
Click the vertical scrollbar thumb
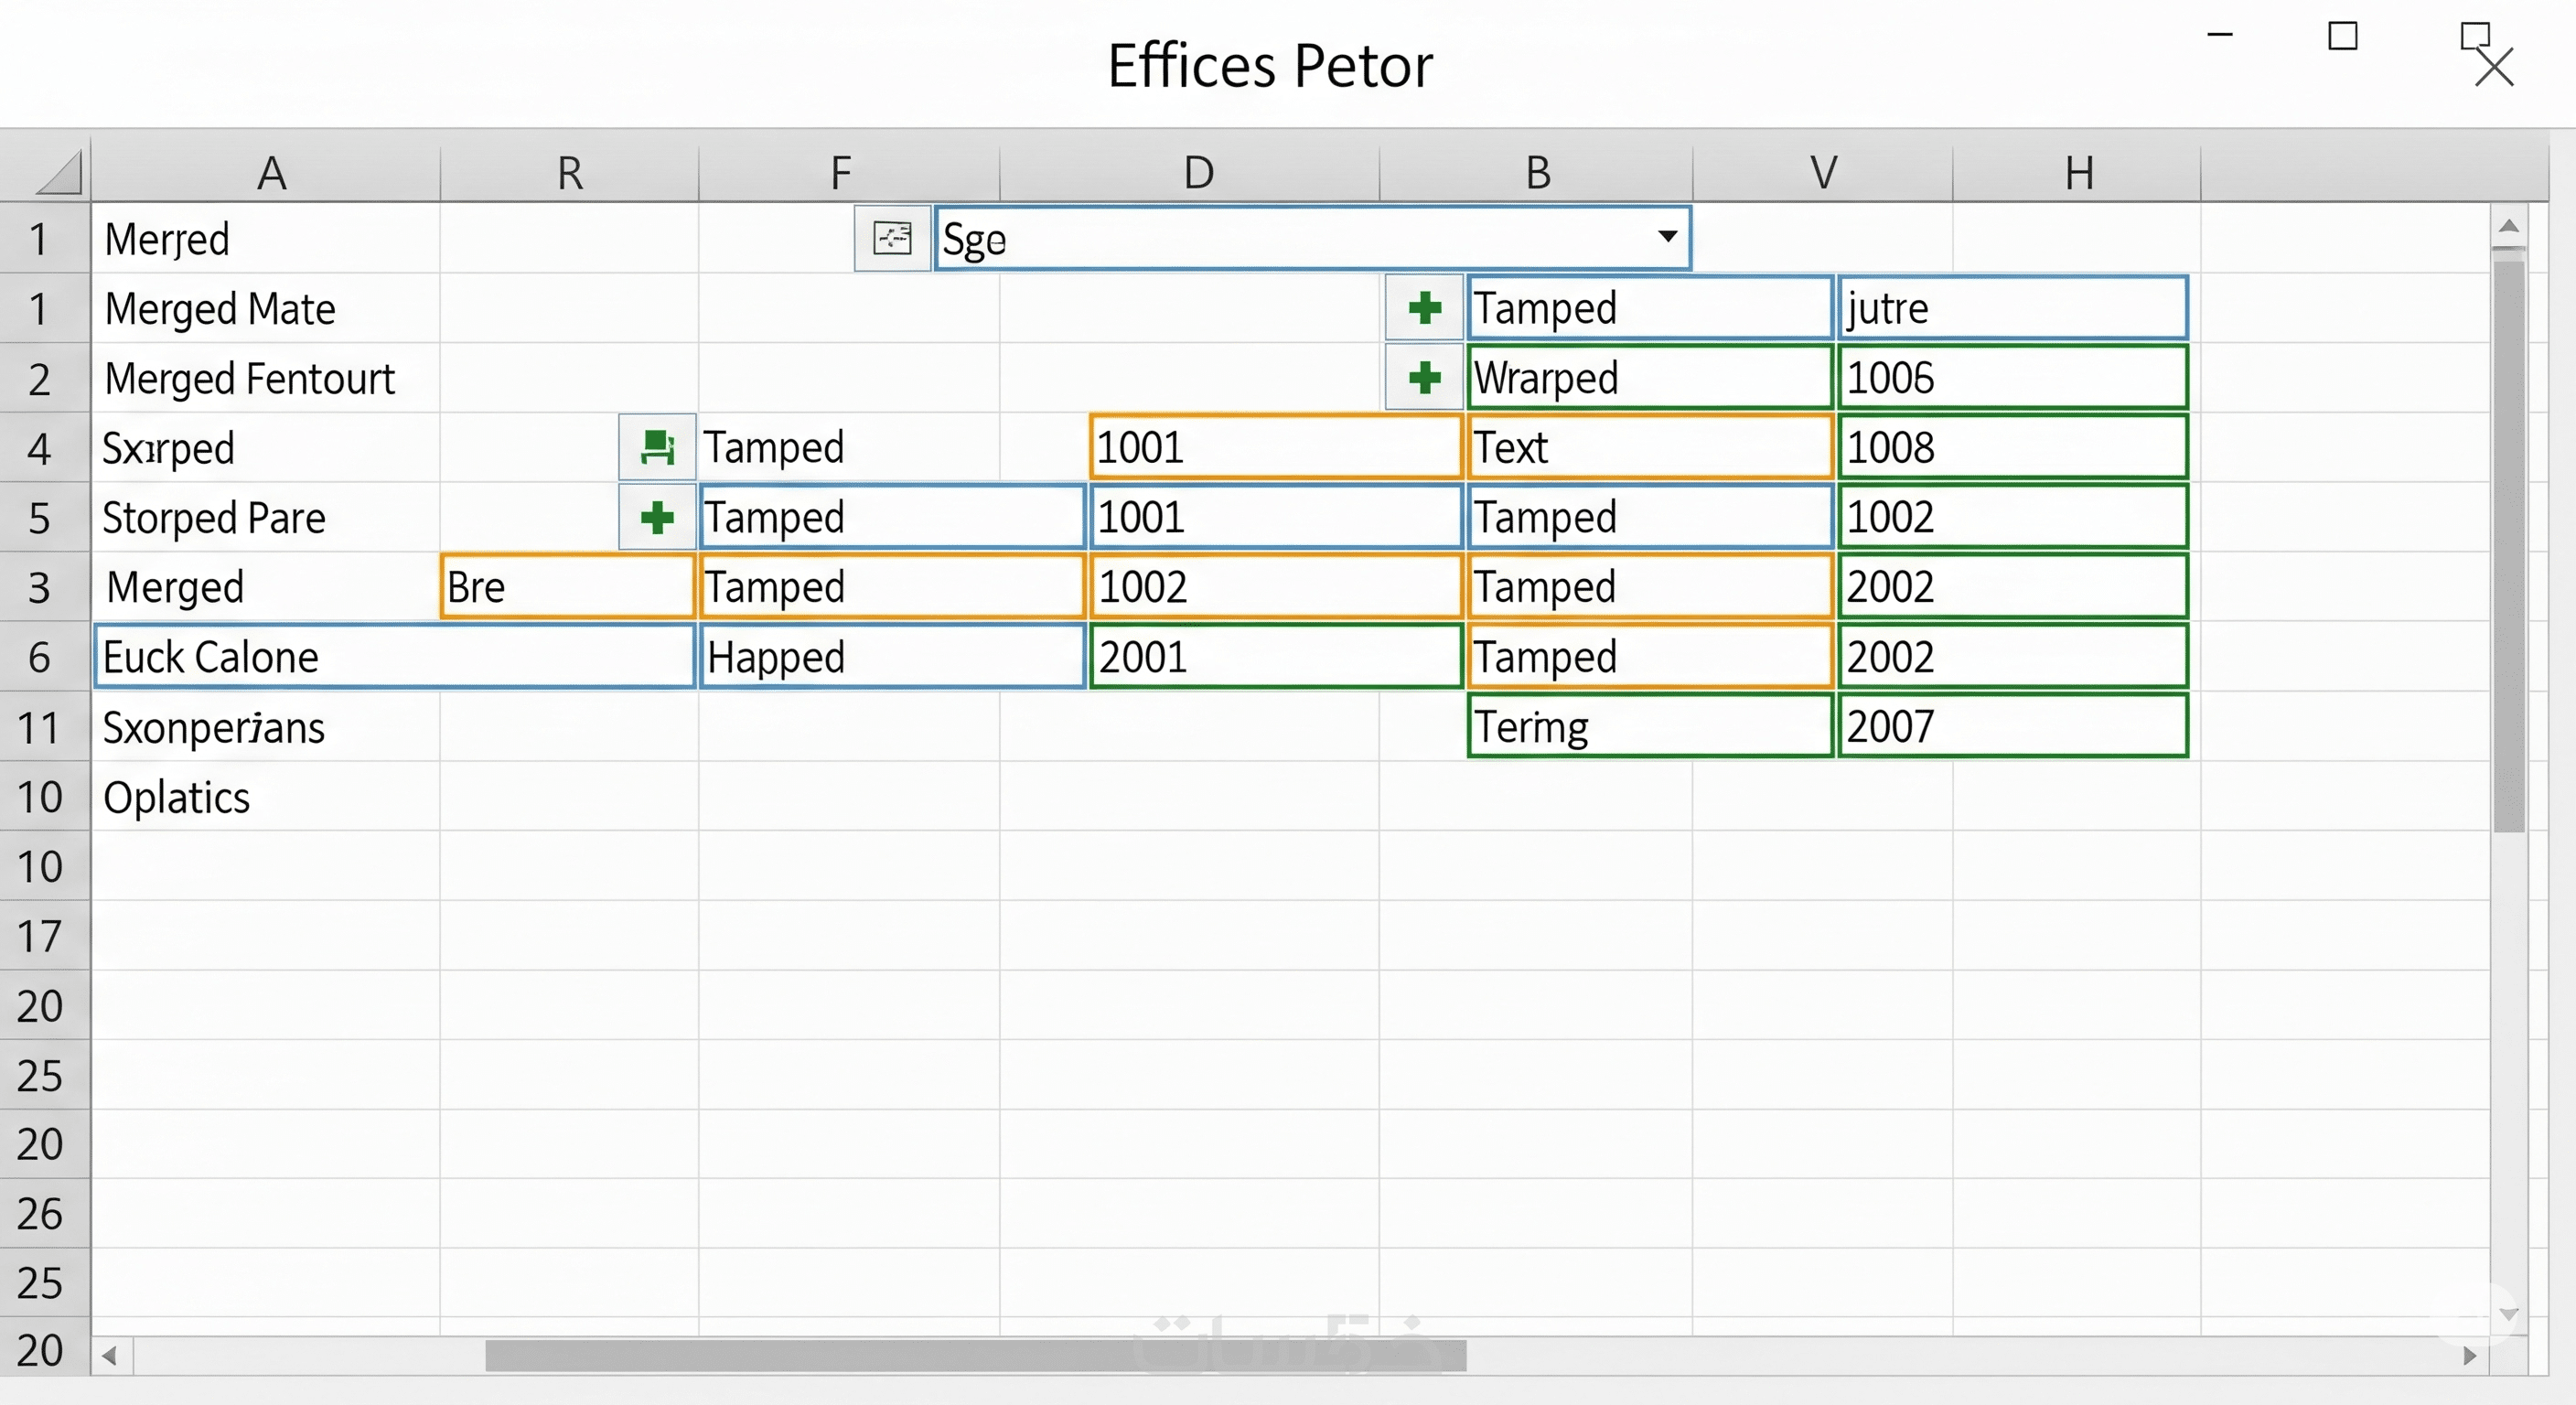coord(2507,545)
